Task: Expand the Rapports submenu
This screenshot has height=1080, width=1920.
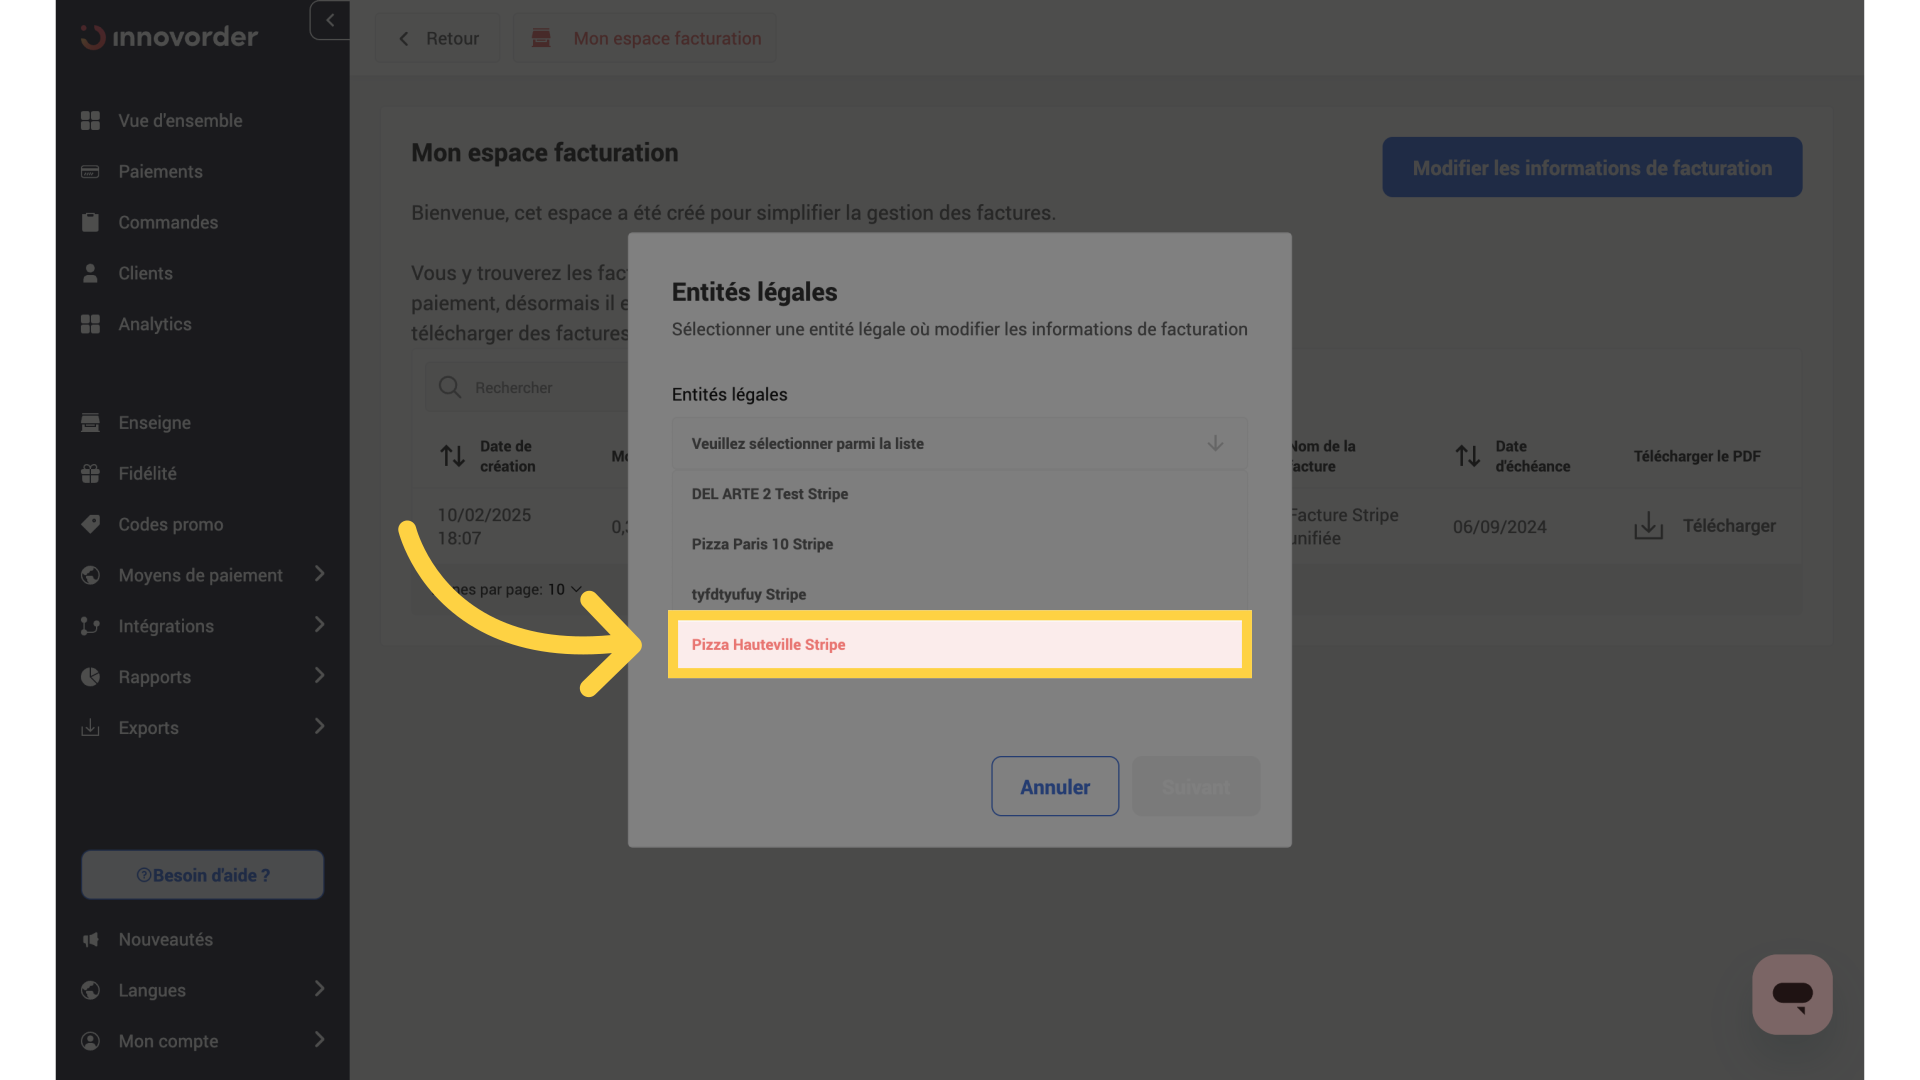Action: coord(319,676)
